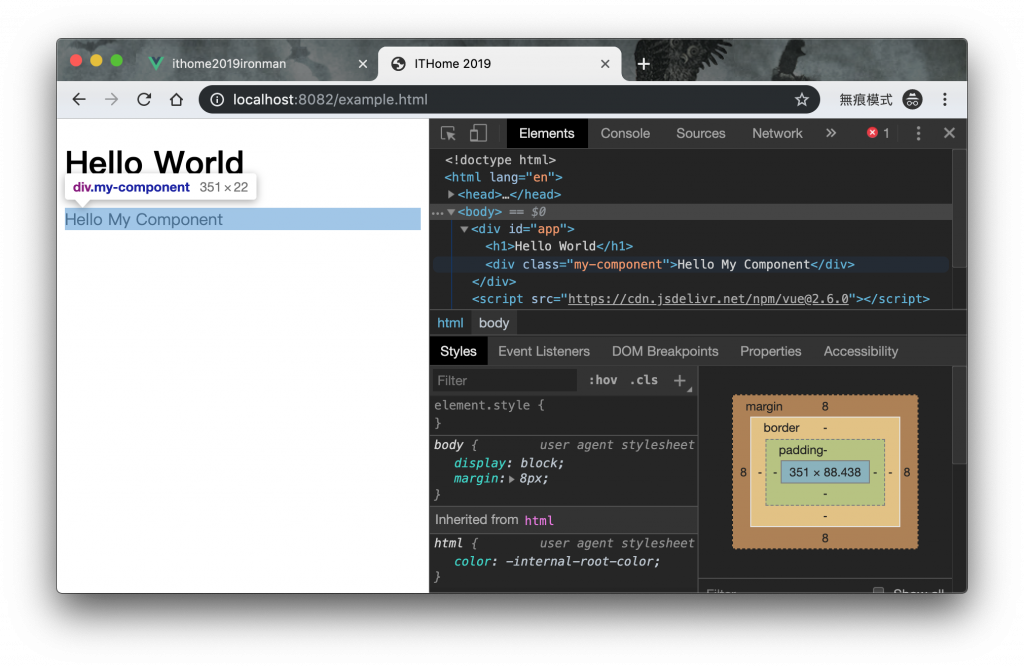Click the border label in box model
Viewport: 1024px width, 668px height.
pyautogui.click(x=781, y=428)
